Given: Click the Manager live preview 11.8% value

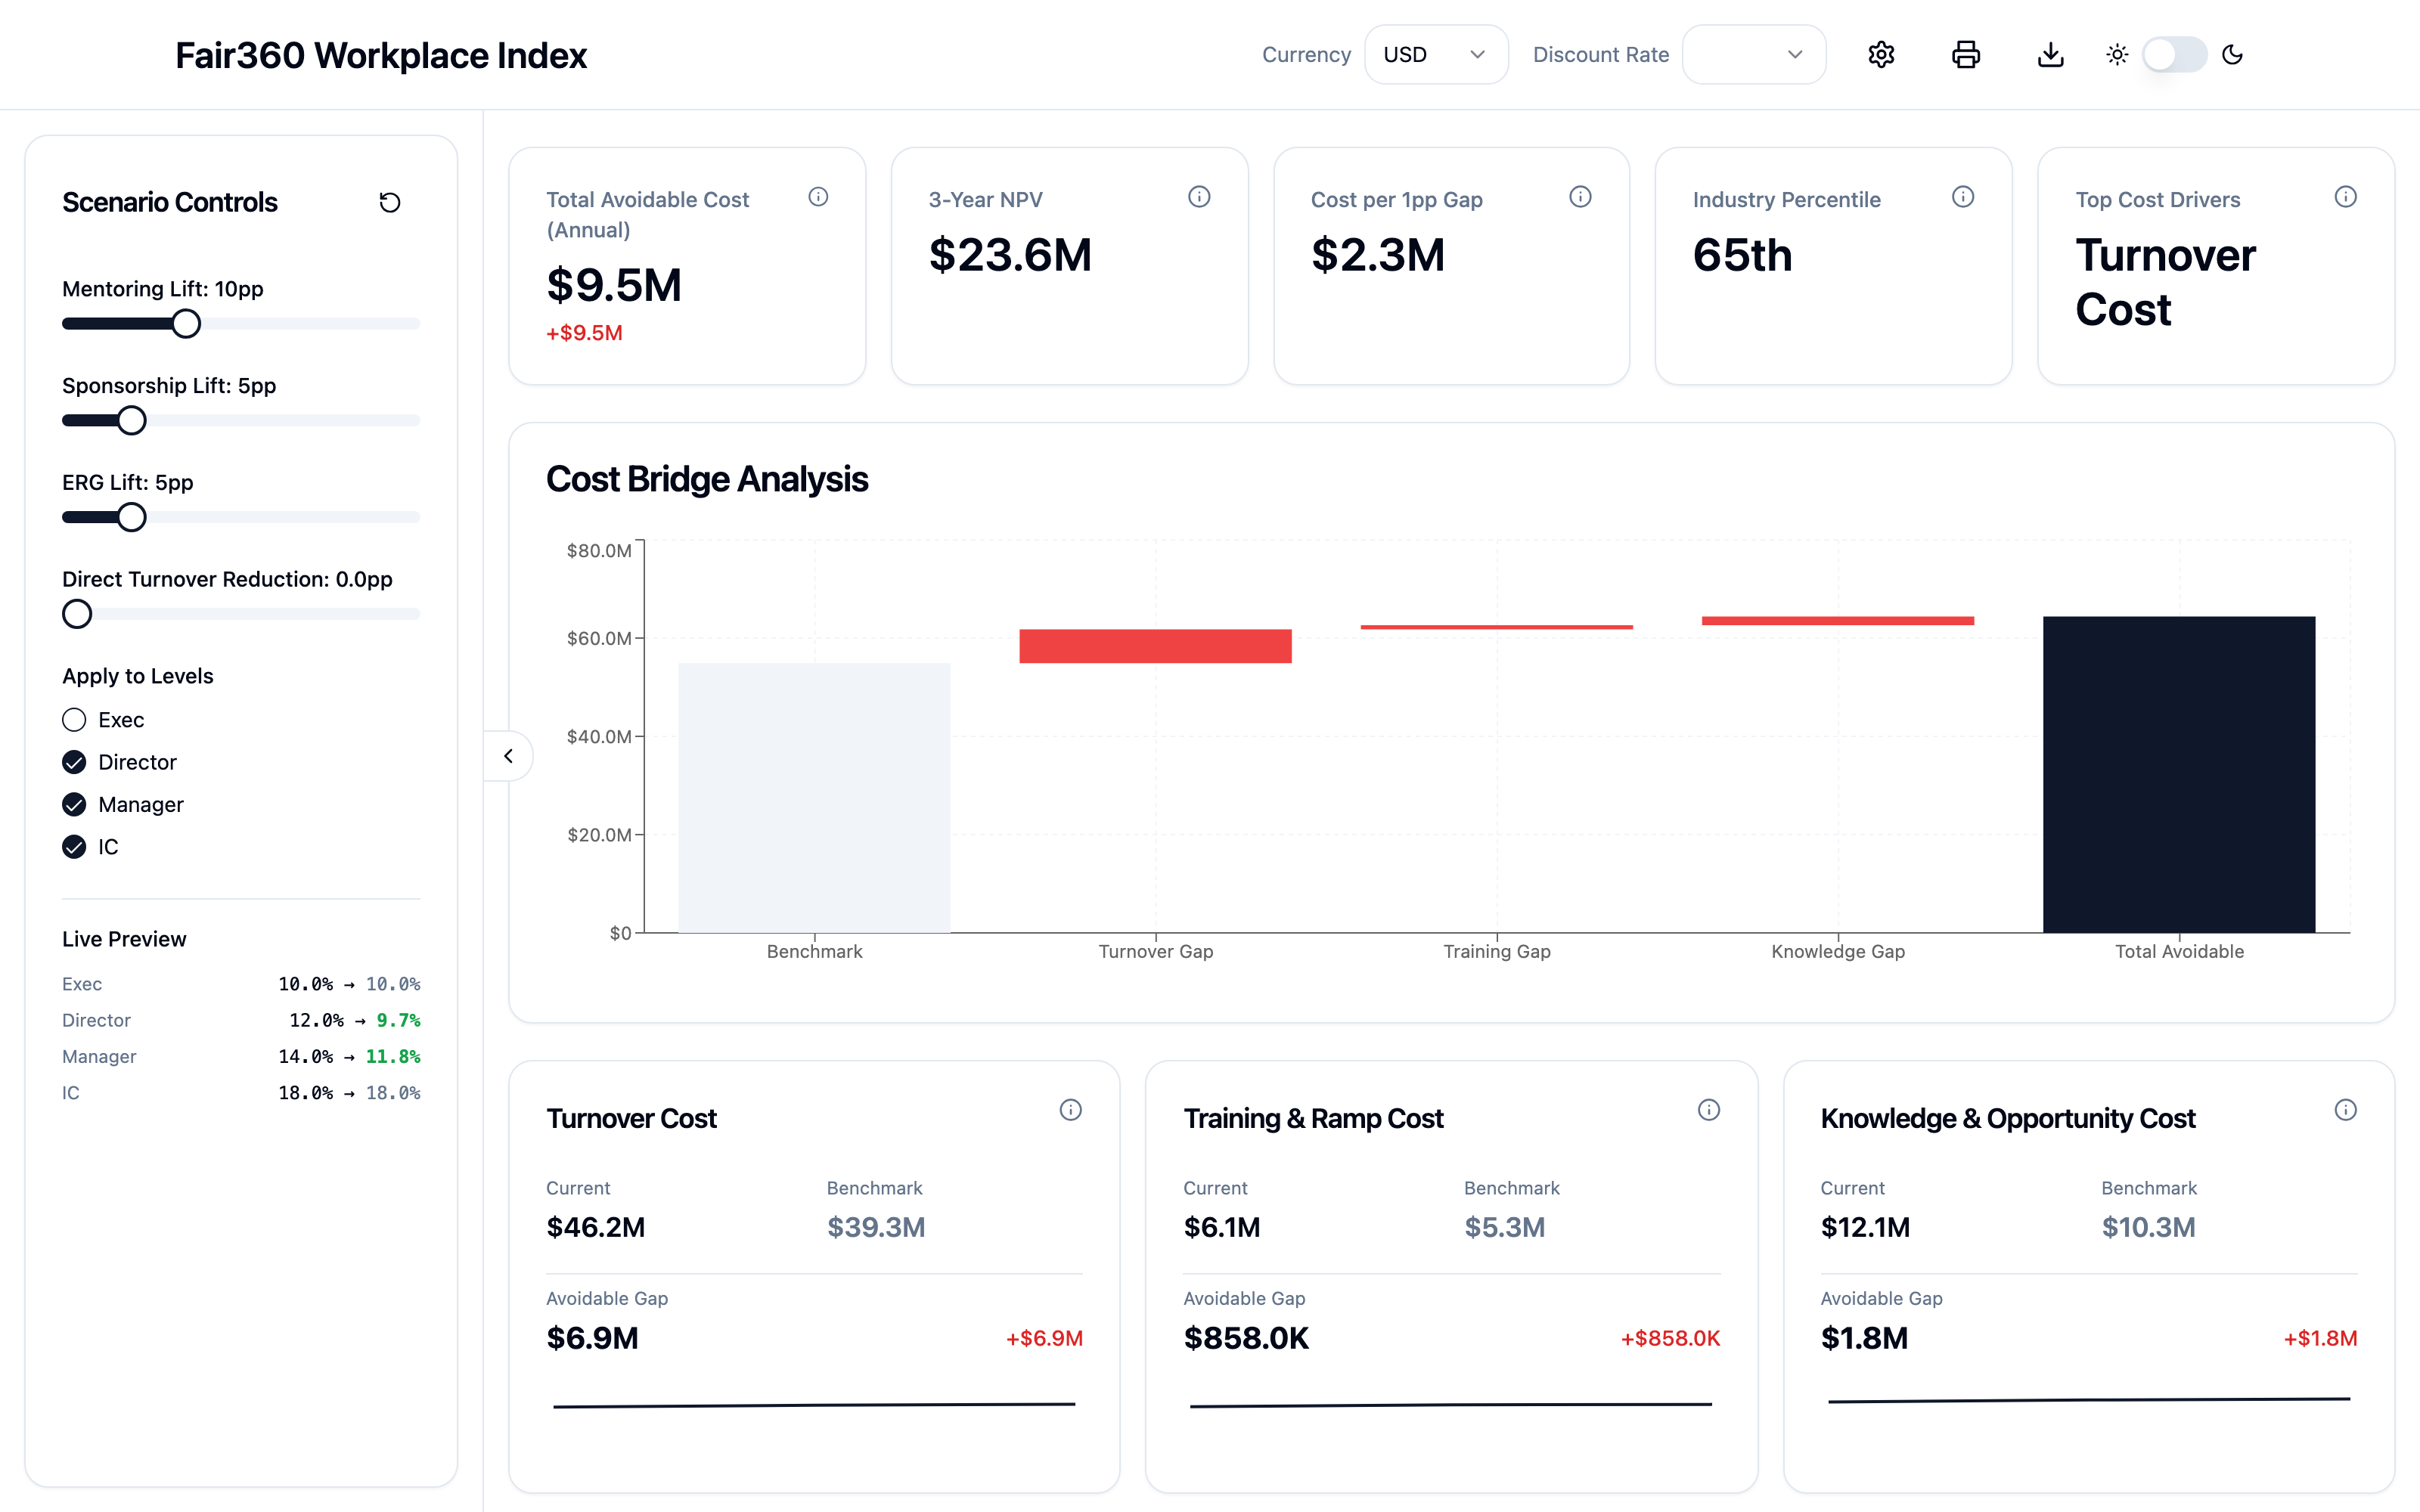Looking at the screenshot, I should [393, 1056].
